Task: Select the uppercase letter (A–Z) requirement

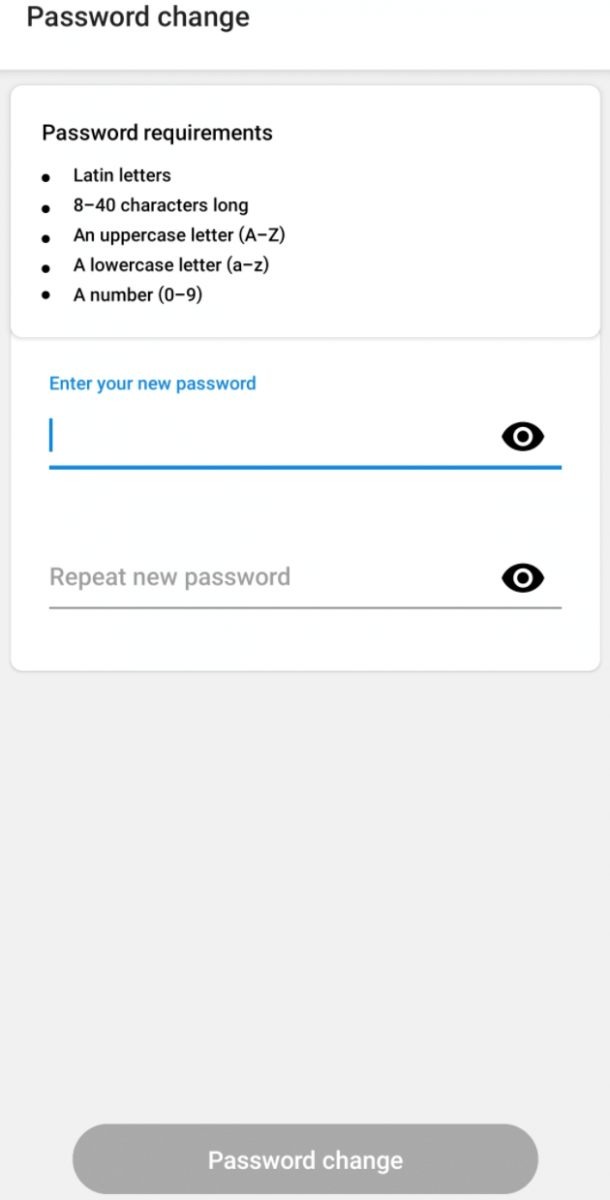Action: click(x=180, y=235)
